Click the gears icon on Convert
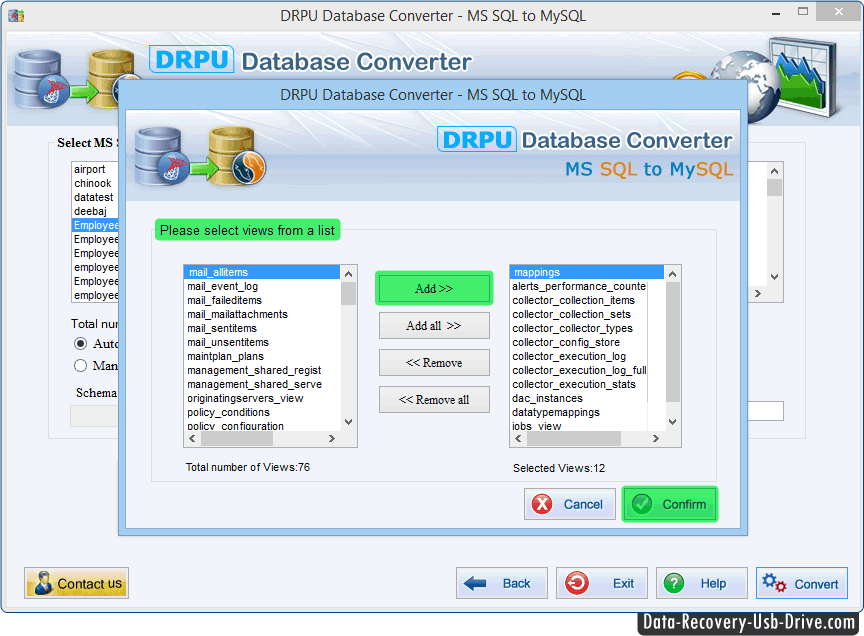The image size is (864, 636). tap(774, 583)
